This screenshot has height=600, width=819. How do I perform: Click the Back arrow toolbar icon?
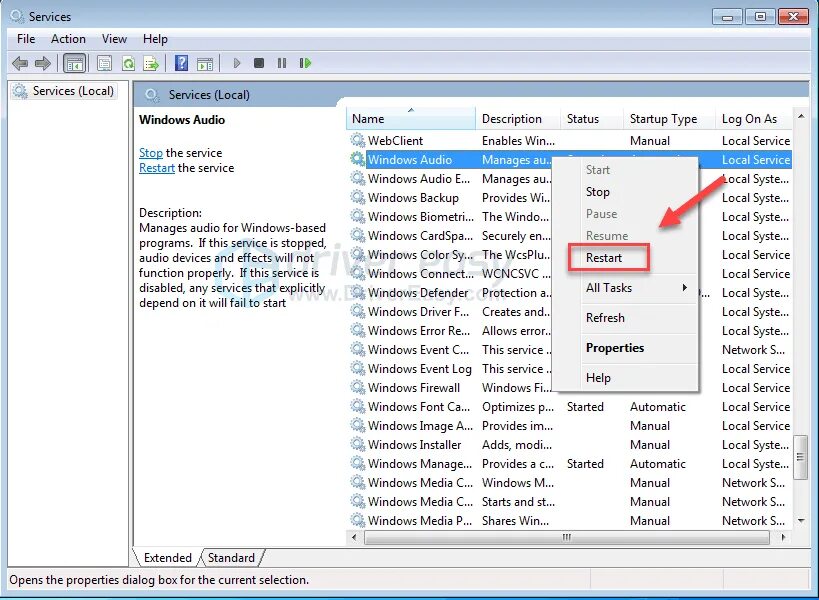point(20,64)
